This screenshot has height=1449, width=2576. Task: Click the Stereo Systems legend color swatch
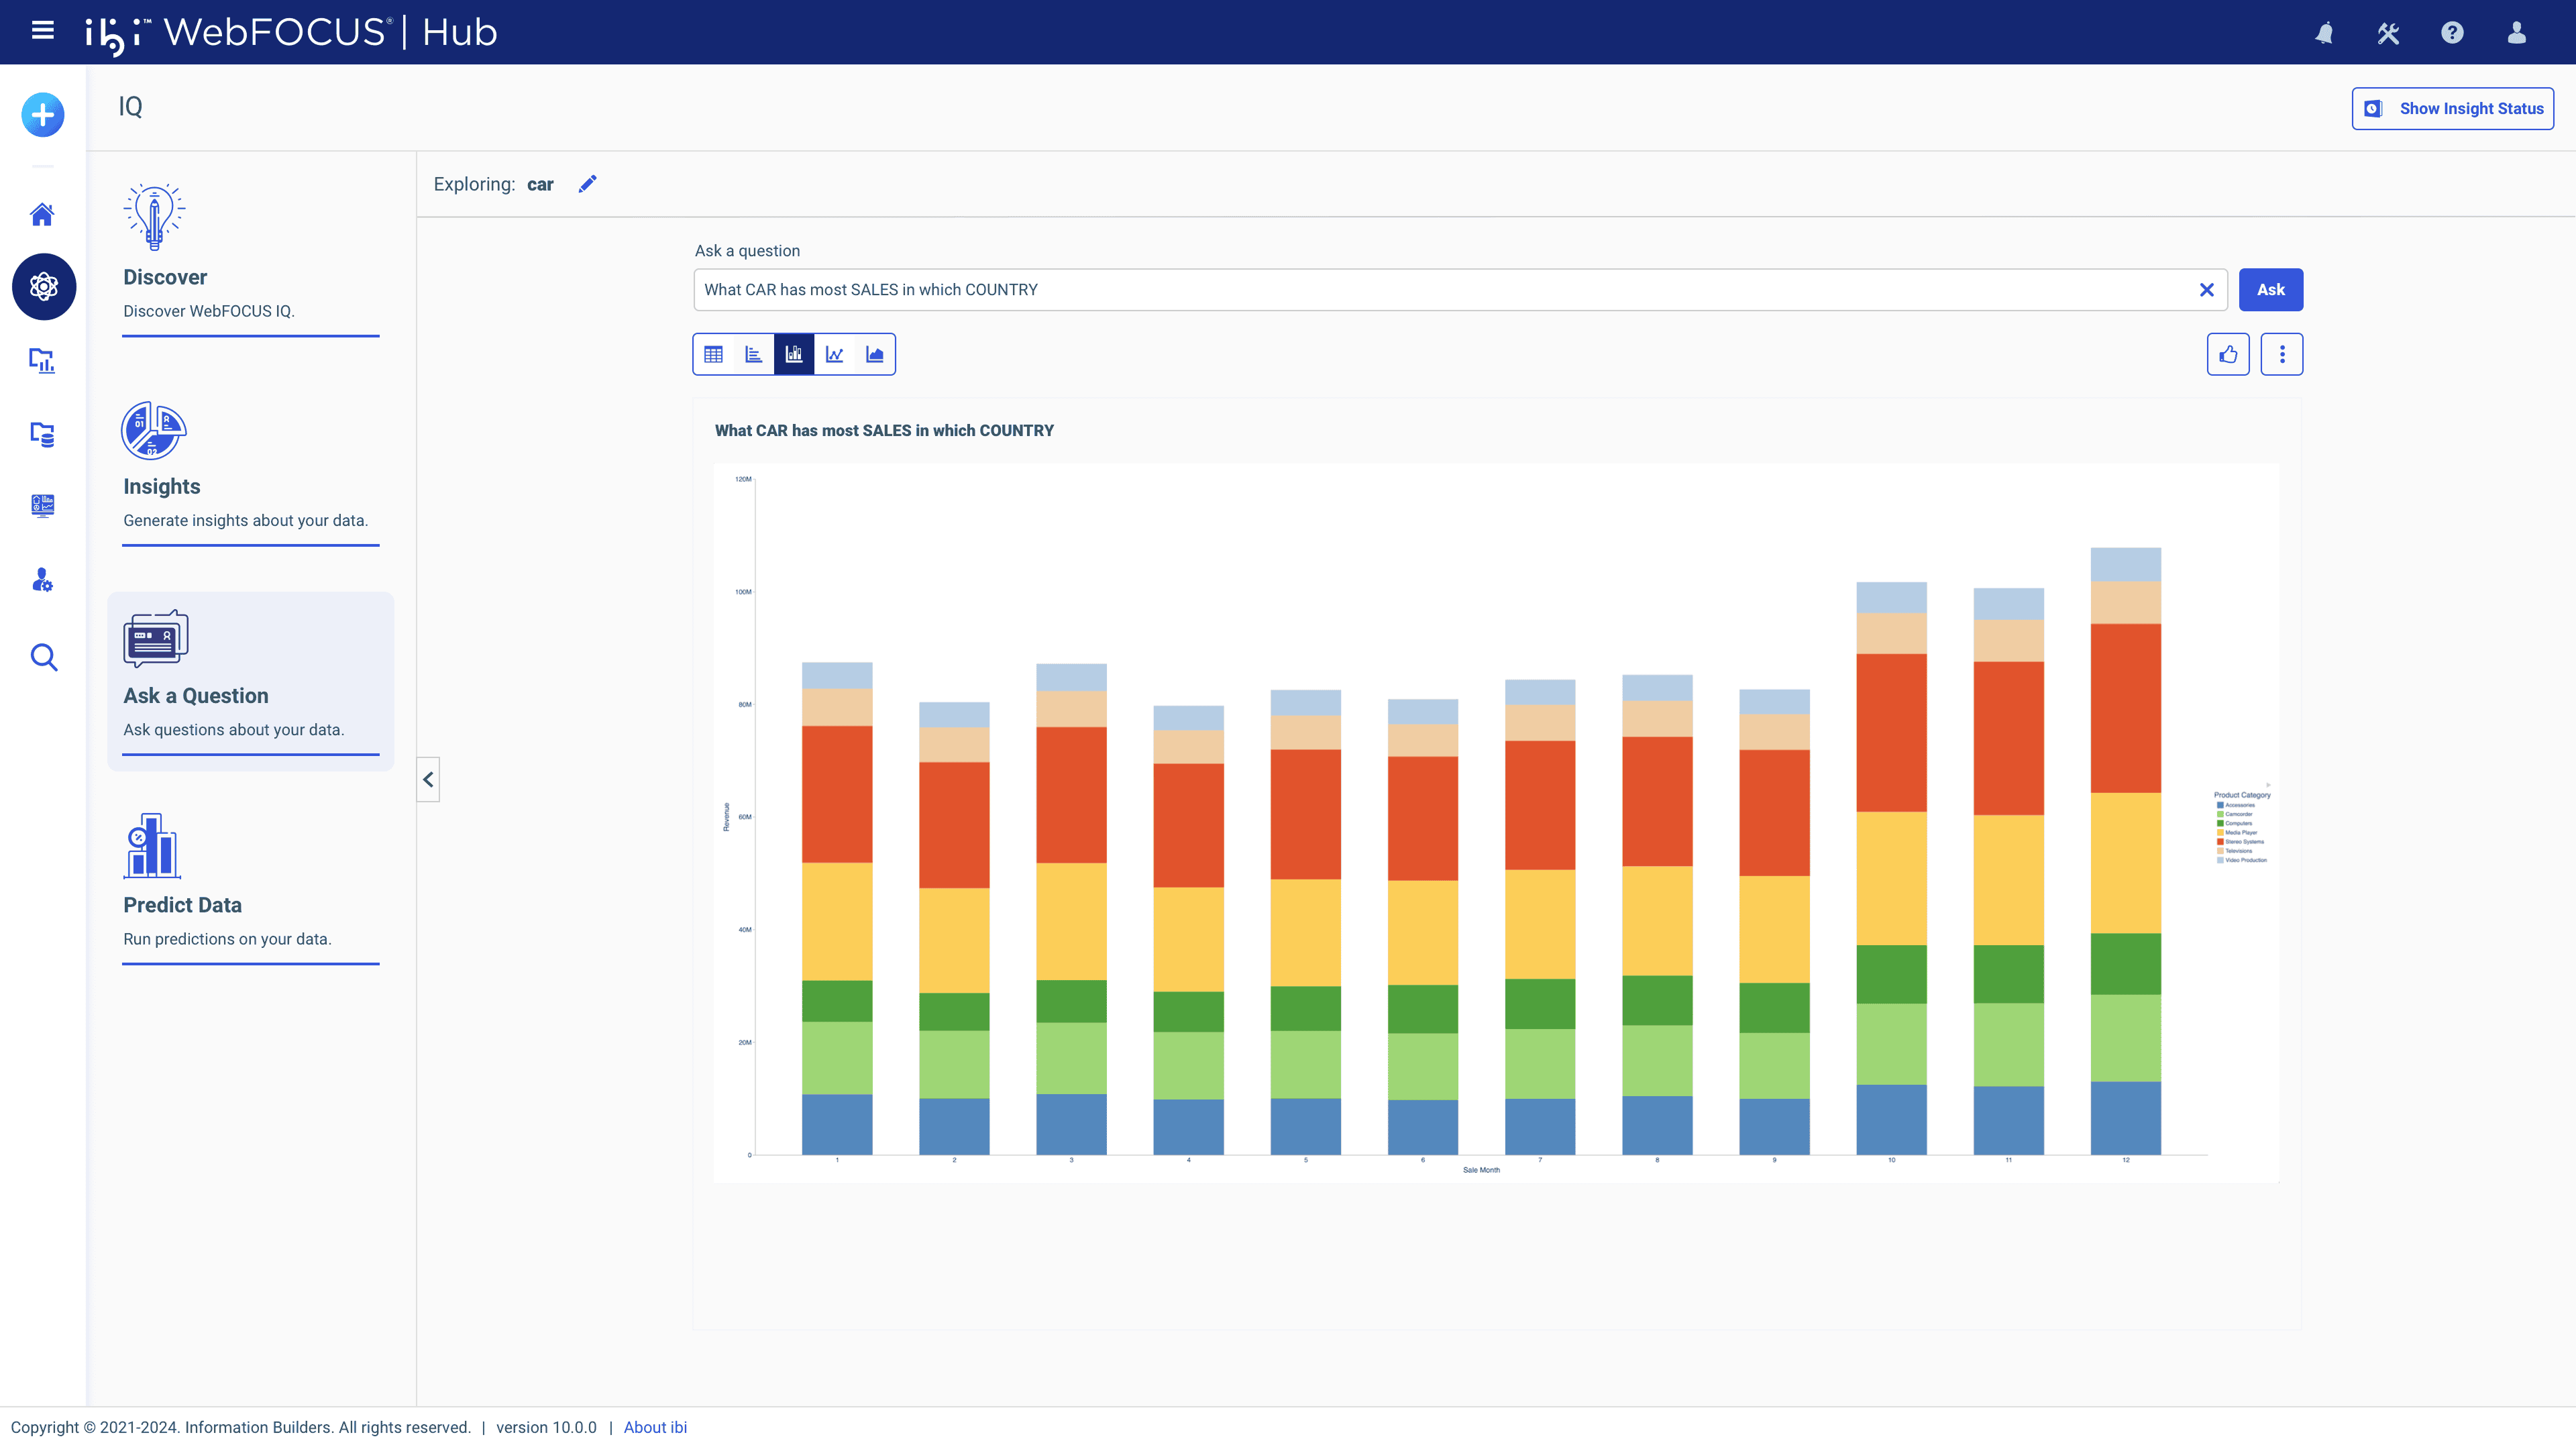tap(2220, 842)
